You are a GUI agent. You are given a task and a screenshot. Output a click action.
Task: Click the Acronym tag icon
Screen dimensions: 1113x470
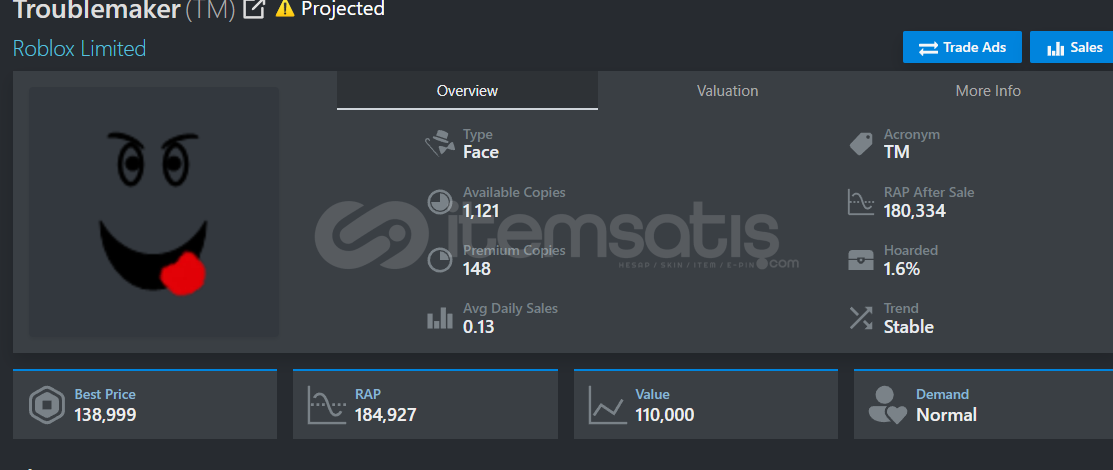[860, 143]
